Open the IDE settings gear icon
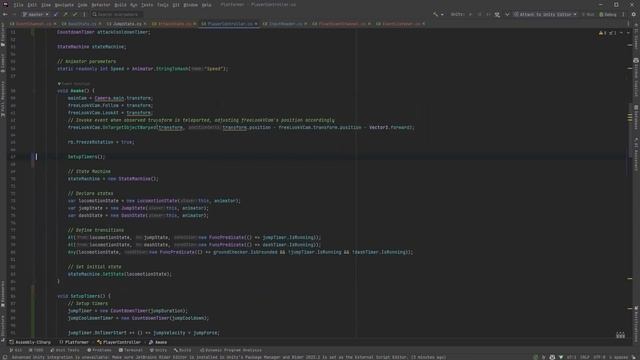Viewport: 640px width, 360px height. [633, 14]
